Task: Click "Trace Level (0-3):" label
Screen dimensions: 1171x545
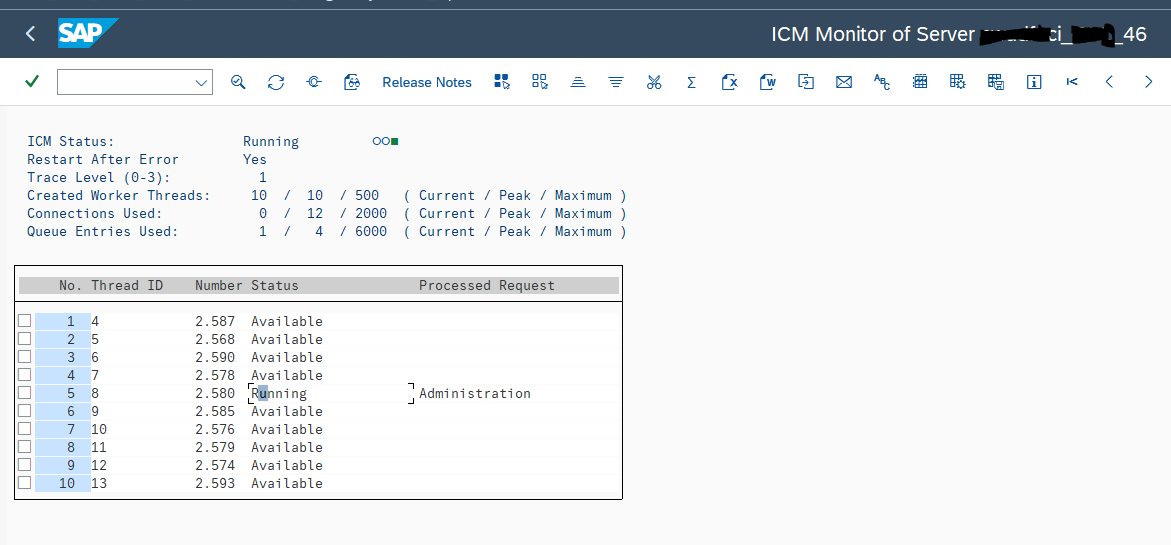Action: pos(99,178)
